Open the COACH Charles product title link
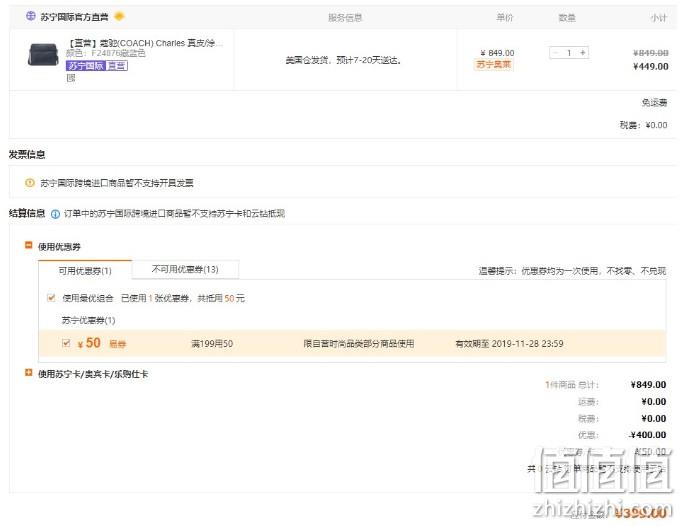 point(144,43)
